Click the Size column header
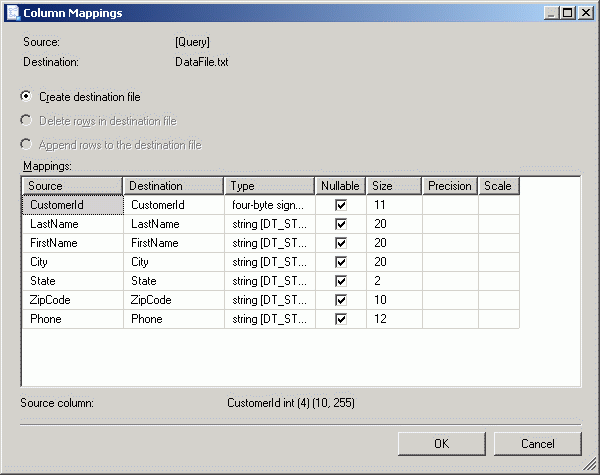 [x=394, y=186]
